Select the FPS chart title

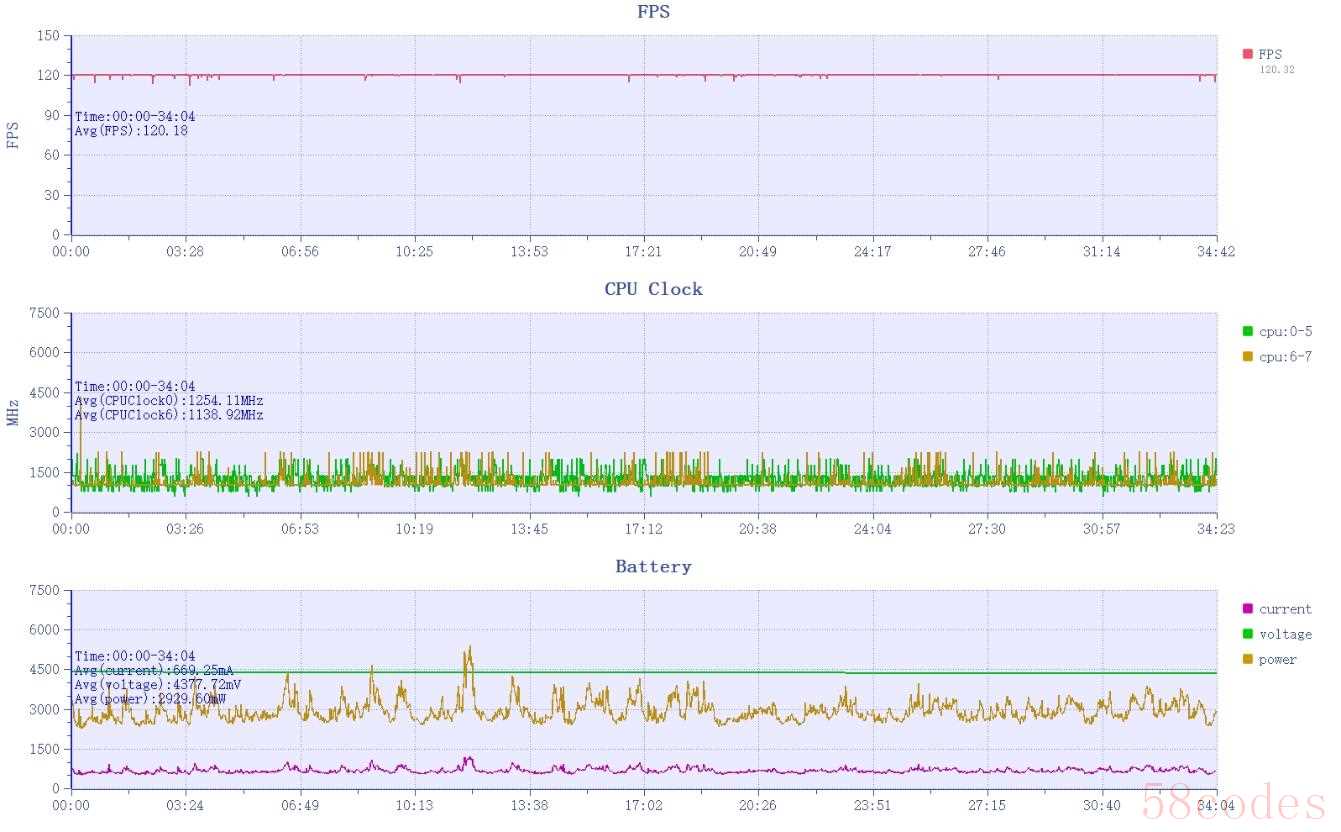pos(653,12)
